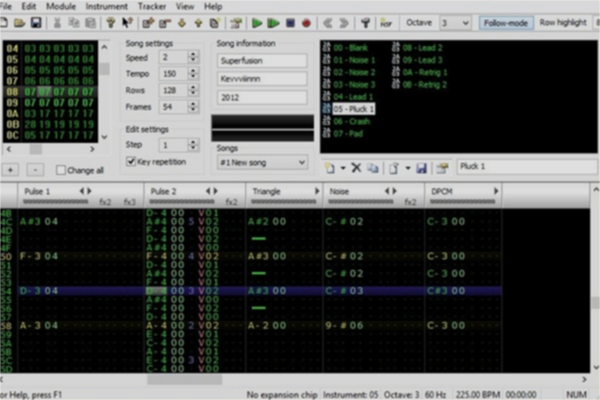Go to previous frame double-arrow icon
Screen dimensions: 600x400
pos(328,23)
